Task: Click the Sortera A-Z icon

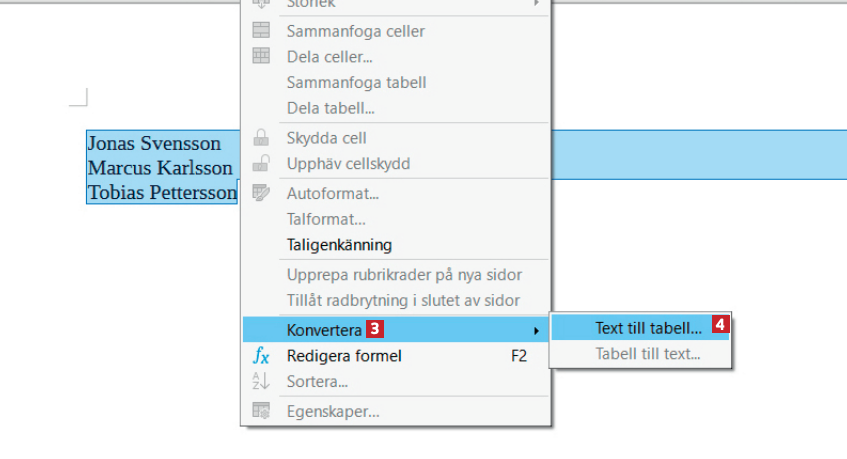Action: coord(261,381)
